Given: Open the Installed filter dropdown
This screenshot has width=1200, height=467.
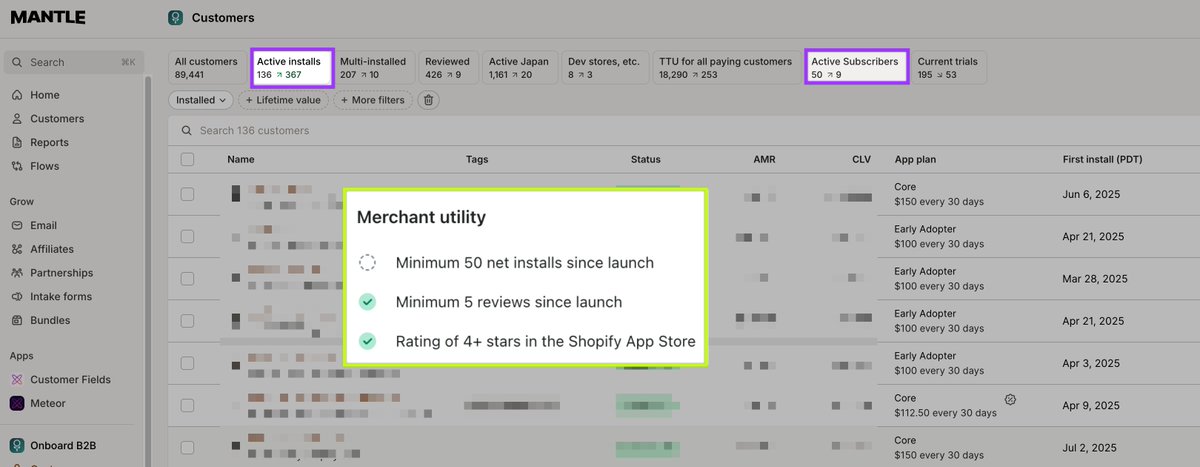Looking at the screenshot, I should click(201, 100).
